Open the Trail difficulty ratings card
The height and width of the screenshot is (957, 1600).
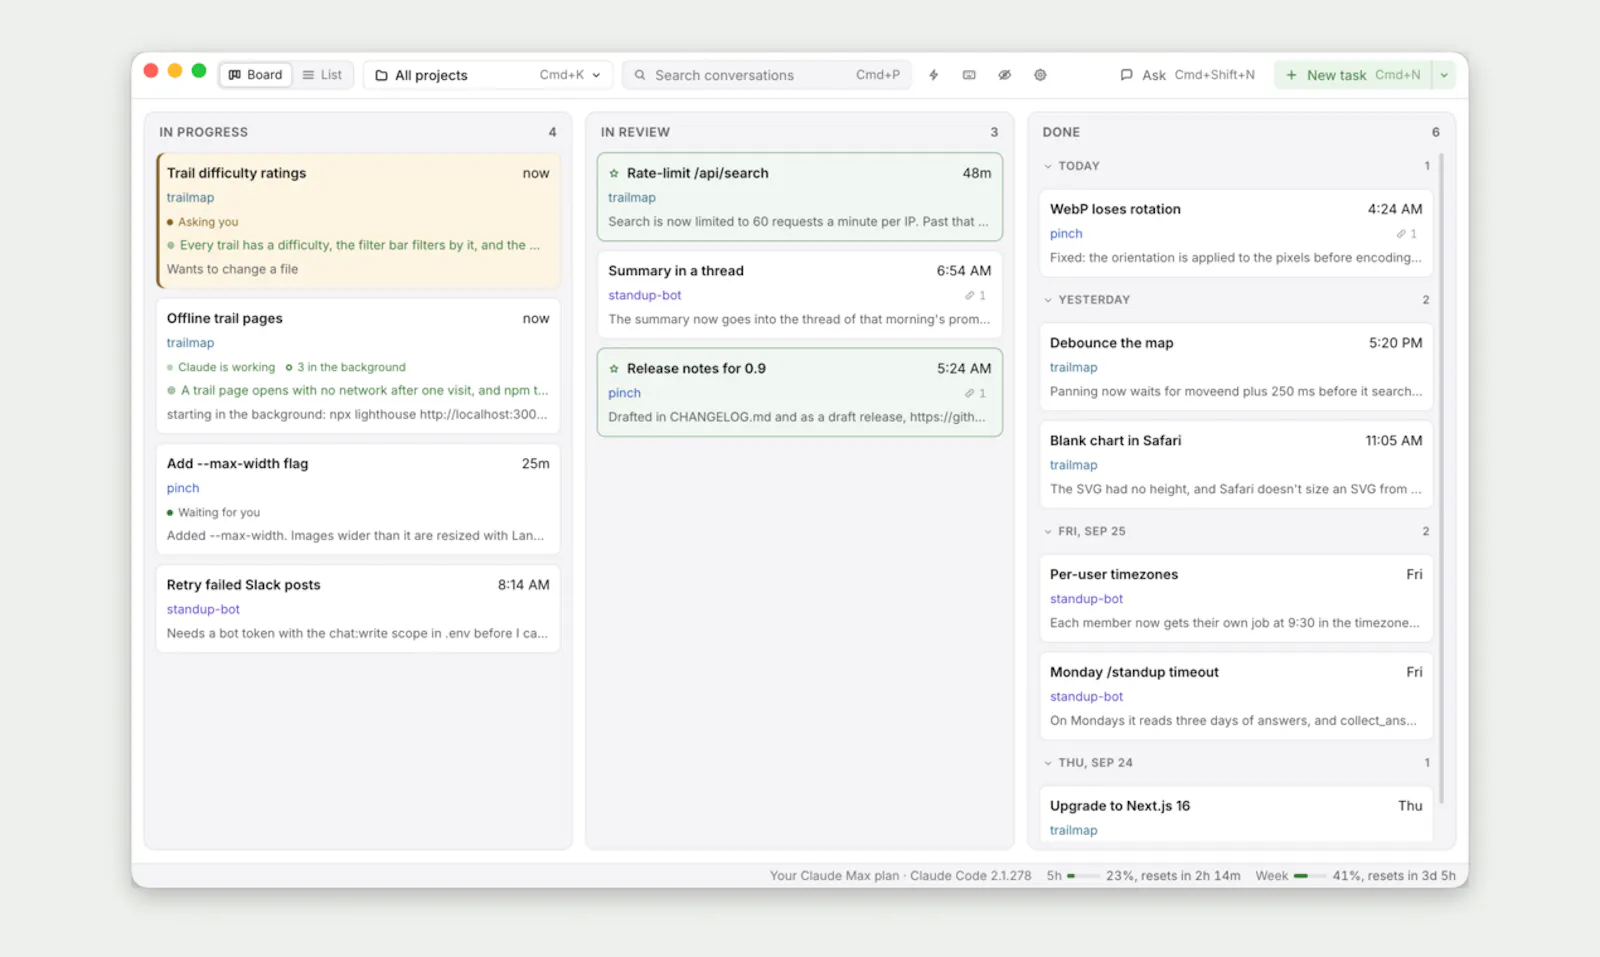point(358,220)
